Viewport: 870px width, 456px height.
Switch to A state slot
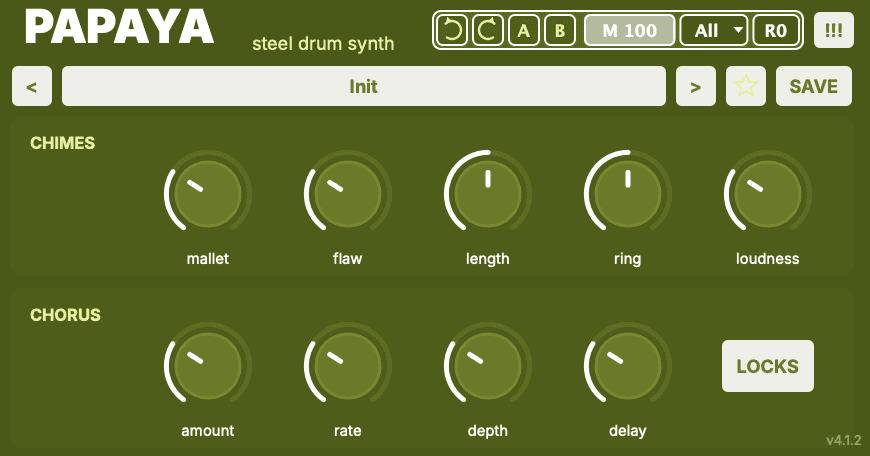pyautogui.click(x=524, y=30)
